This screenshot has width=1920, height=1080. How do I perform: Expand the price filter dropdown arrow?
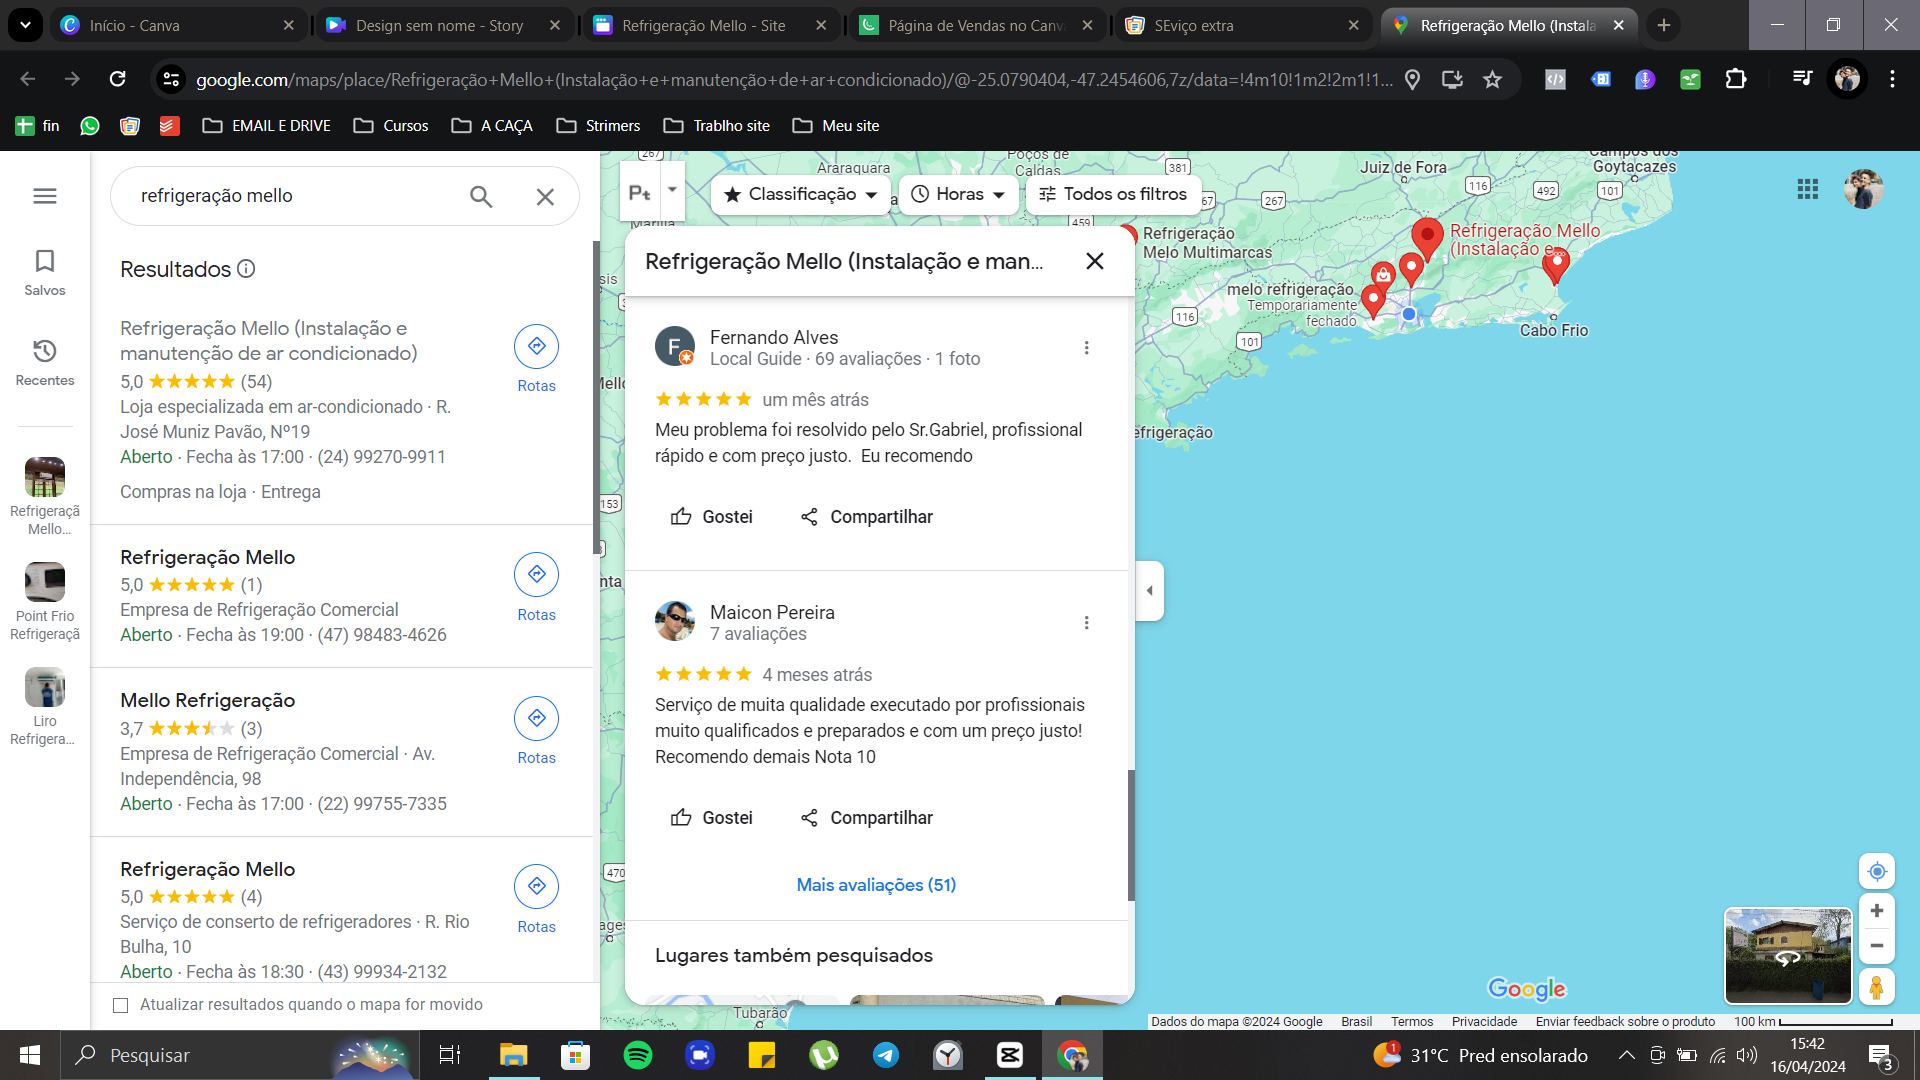(x=672, y=189)
